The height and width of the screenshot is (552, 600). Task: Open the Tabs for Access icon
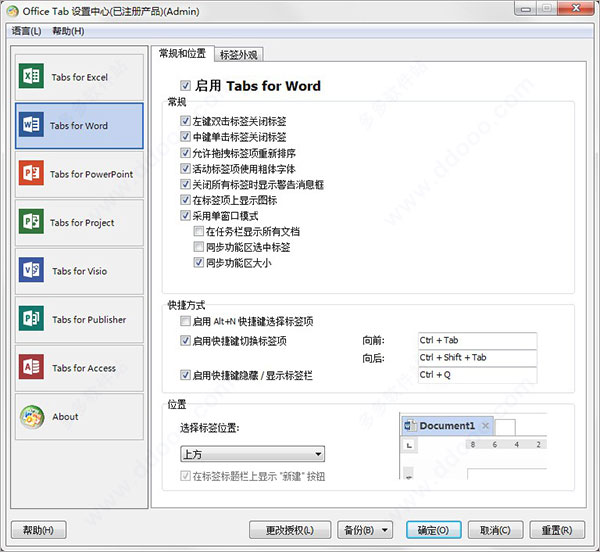31,367
